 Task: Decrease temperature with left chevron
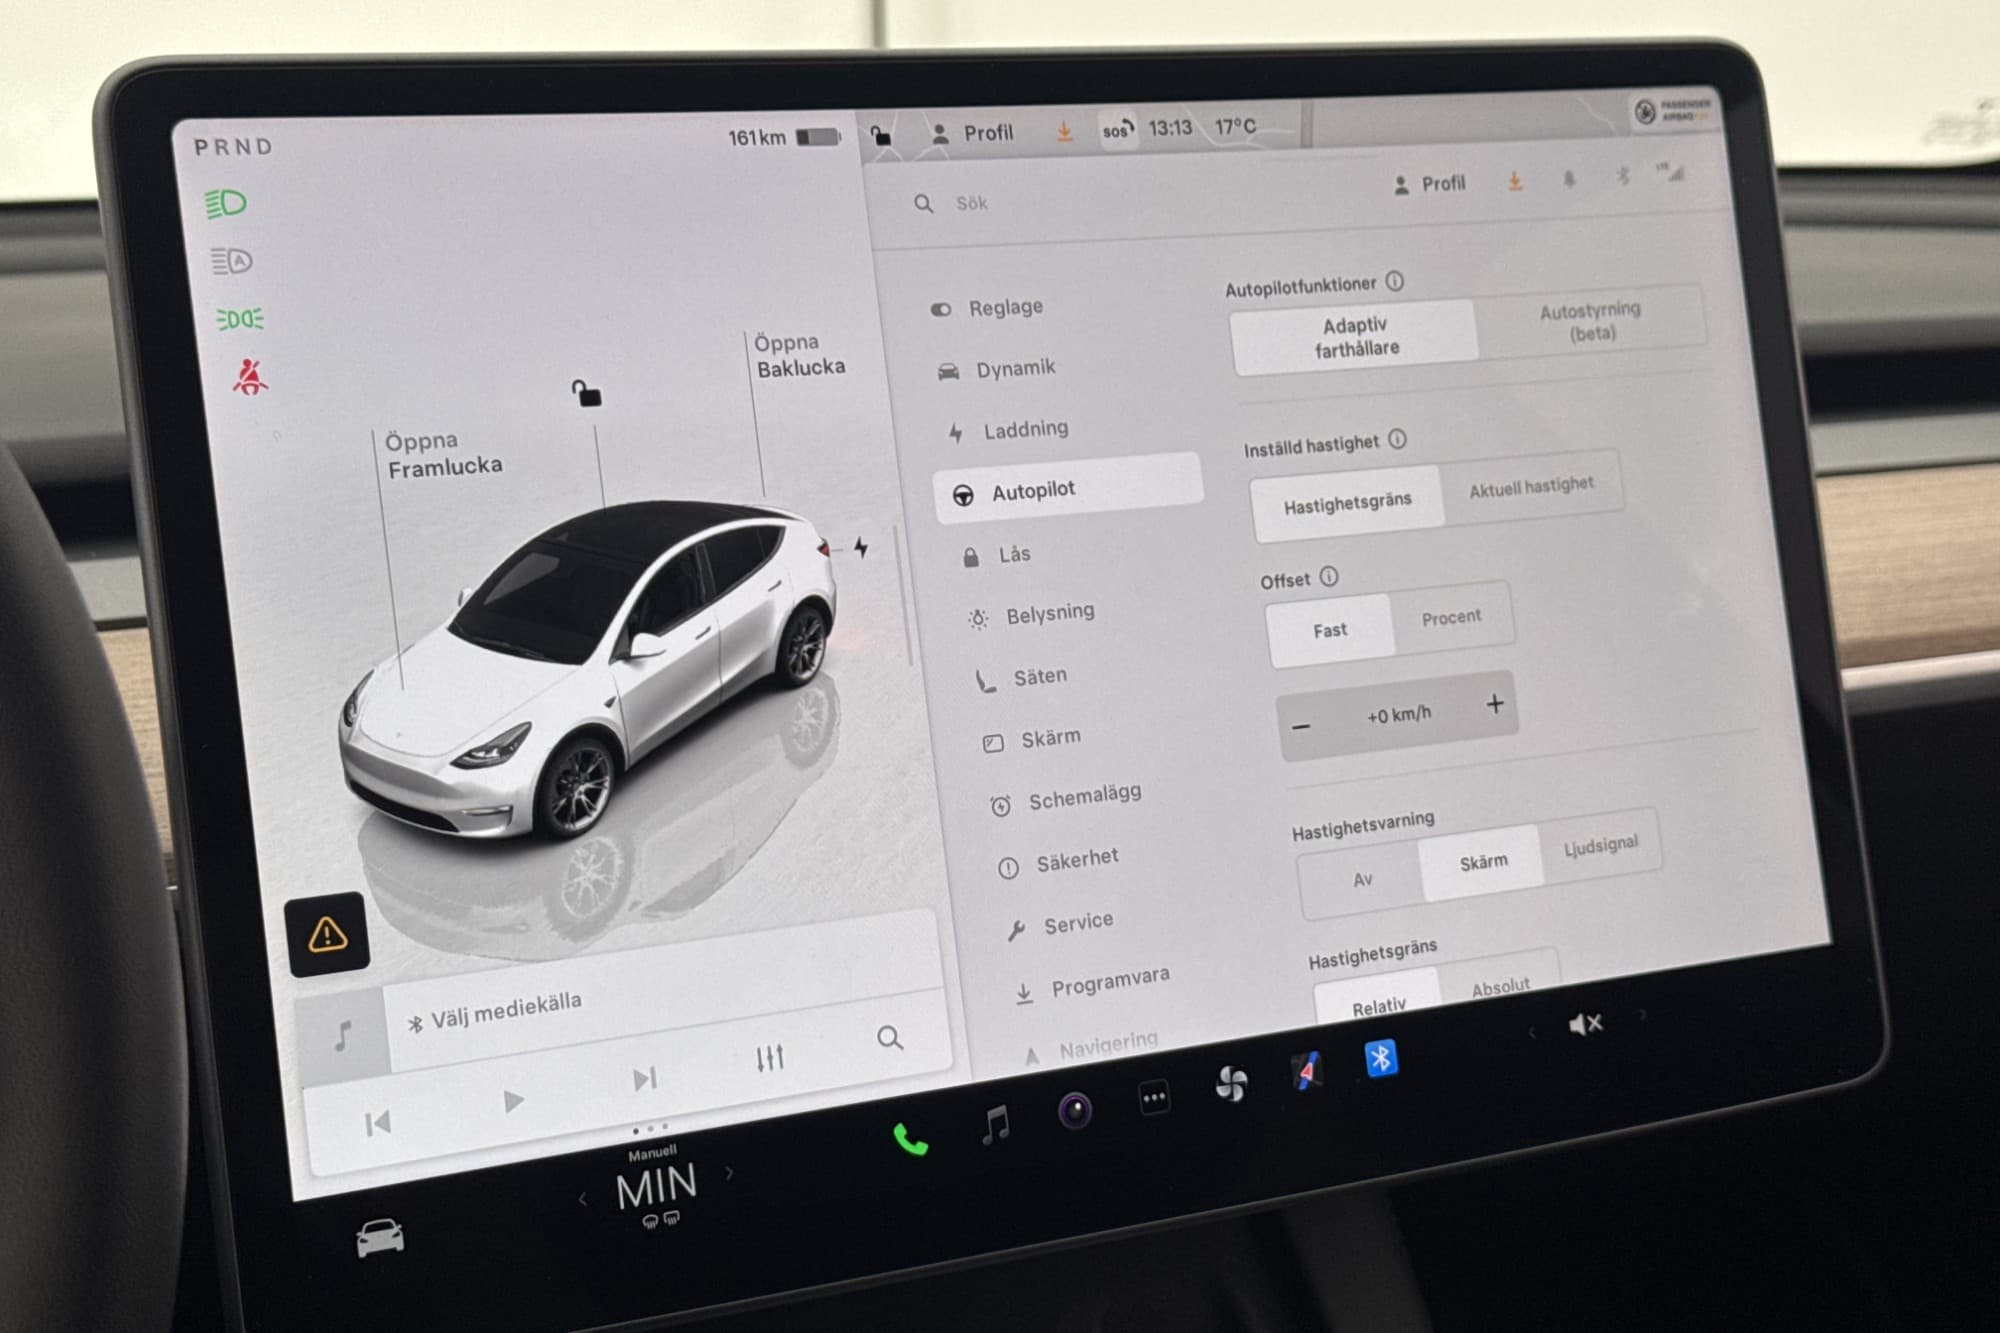[x=582, y=1198]
